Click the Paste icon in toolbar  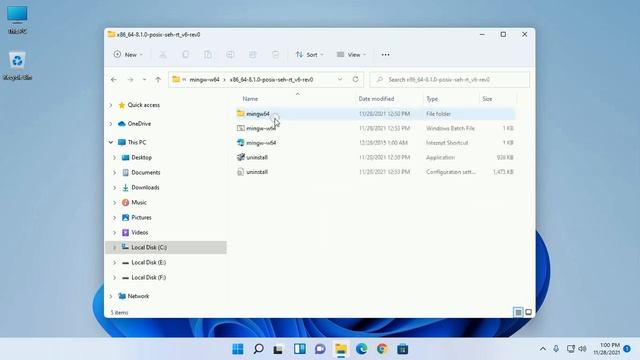[x=208, y=54]
